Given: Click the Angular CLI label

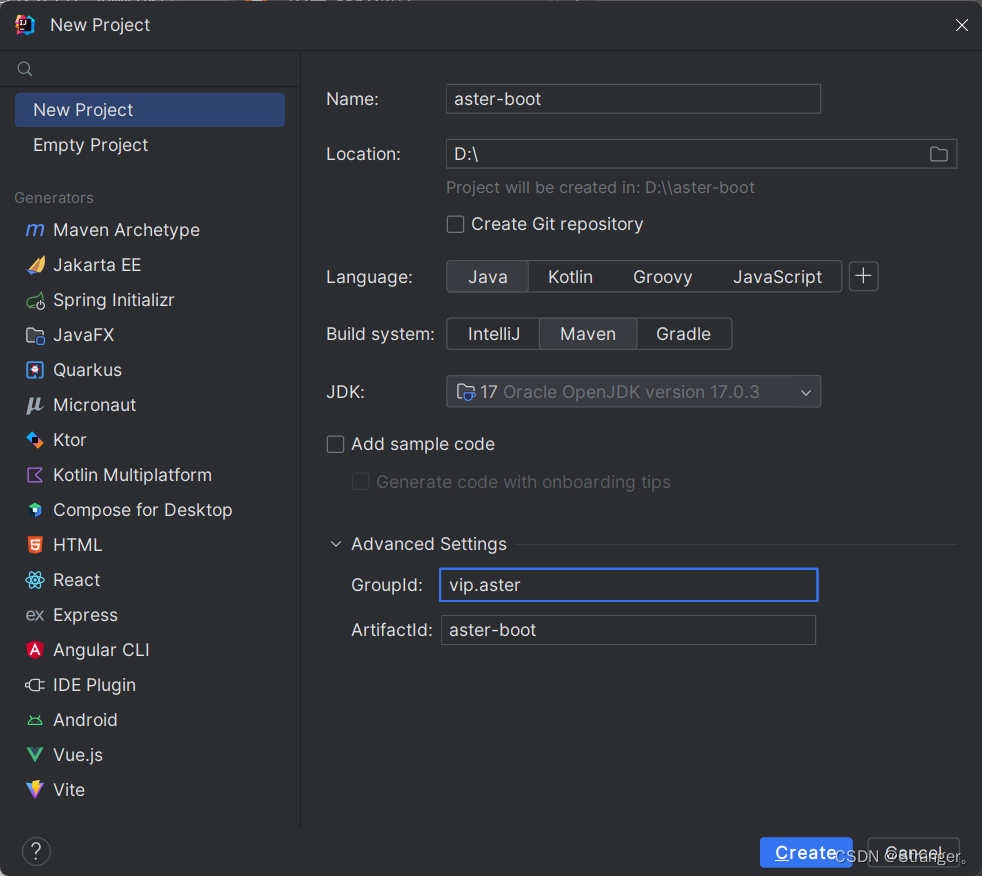Looking at the screenshot, I should pos(101,650).
